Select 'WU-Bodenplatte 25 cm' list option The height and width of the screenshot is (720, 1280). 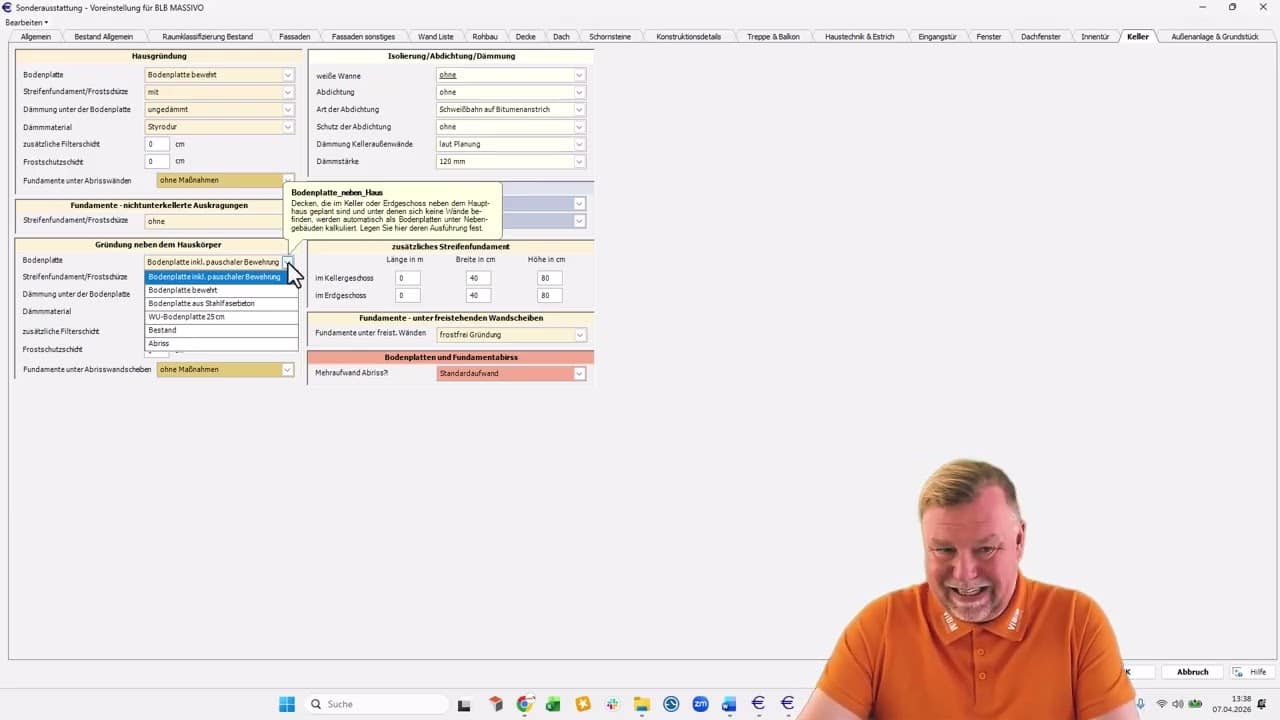point(220,317)
